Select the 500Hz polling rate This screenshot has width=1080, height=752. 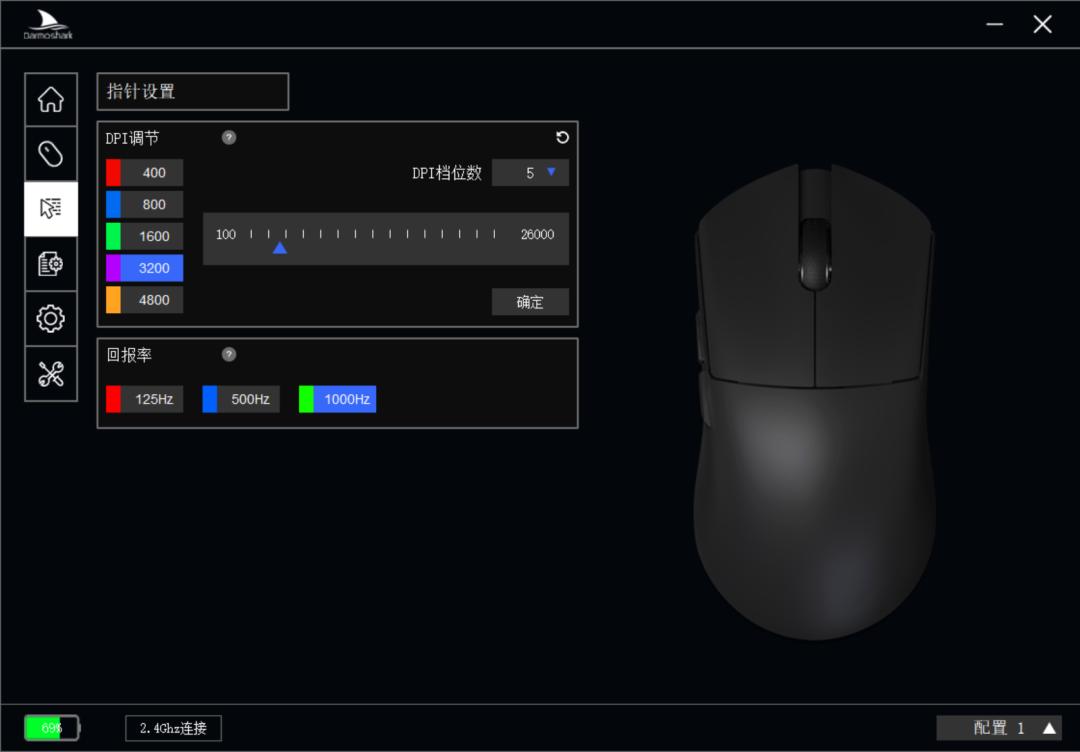(241, 399)
